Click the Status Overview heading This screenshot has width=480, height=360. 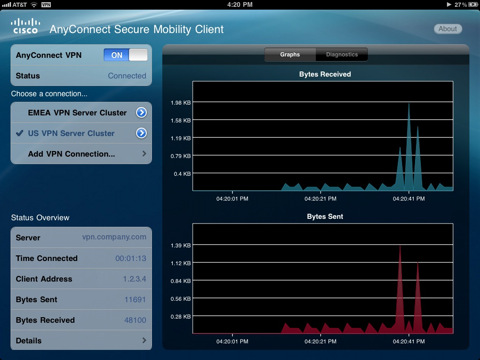40,218
